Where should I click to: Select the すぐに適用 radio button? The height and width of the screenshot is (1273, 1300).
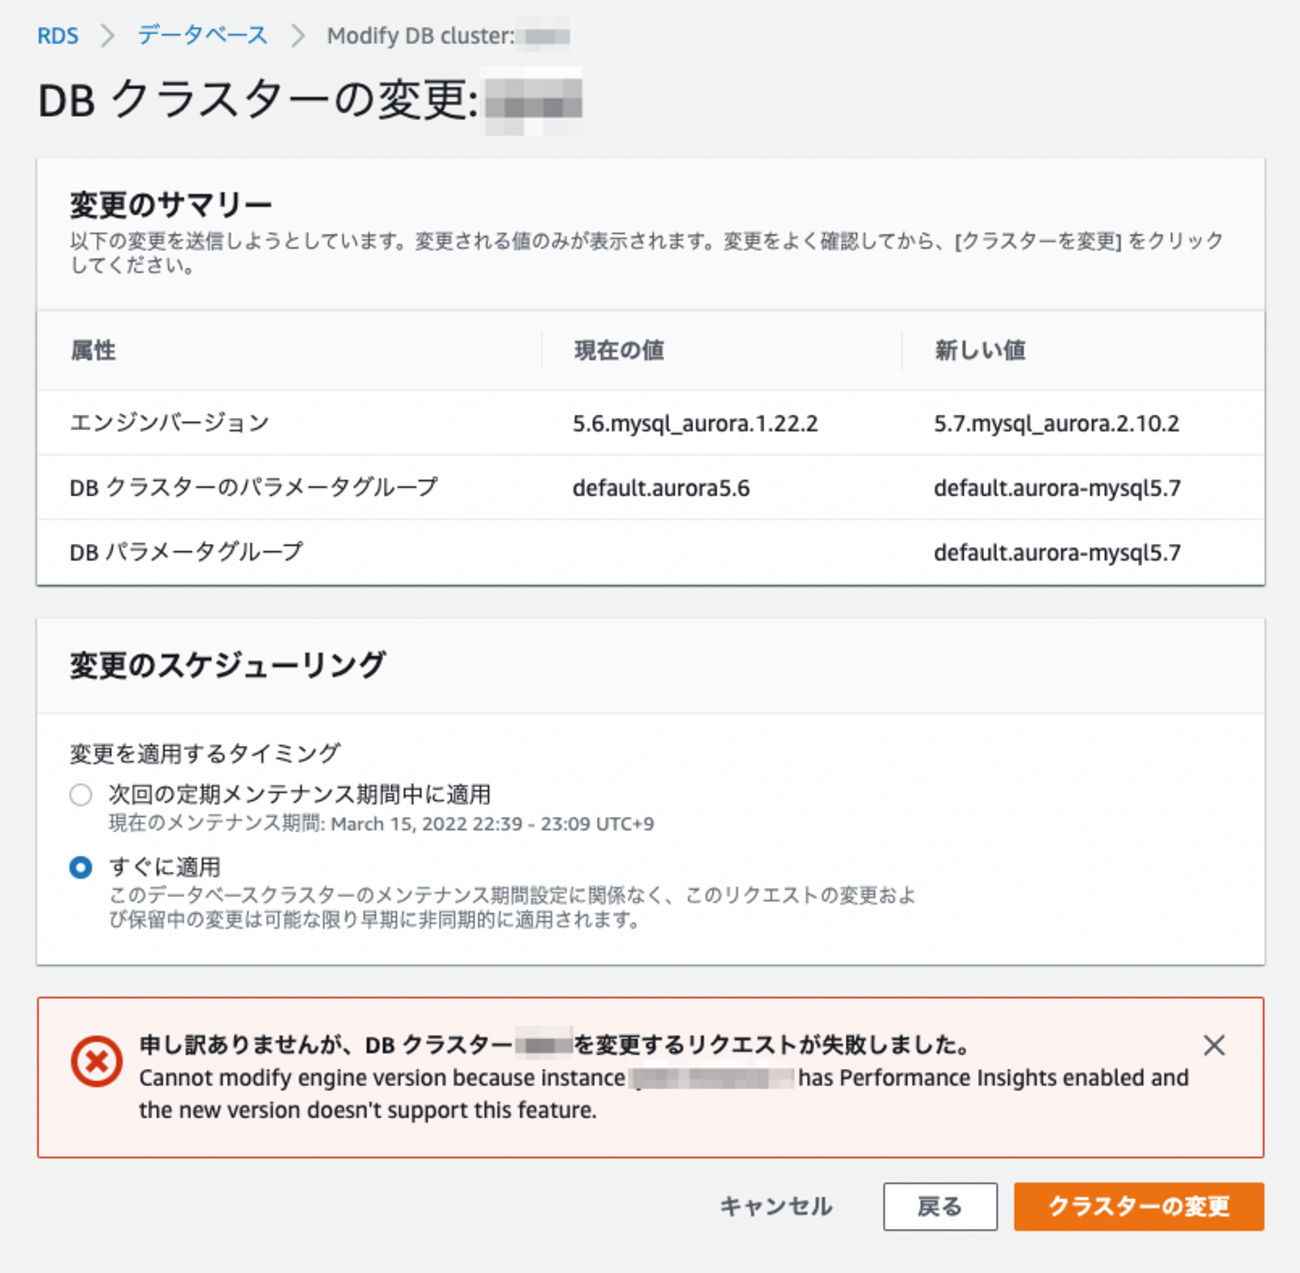(x=81, y=867)
